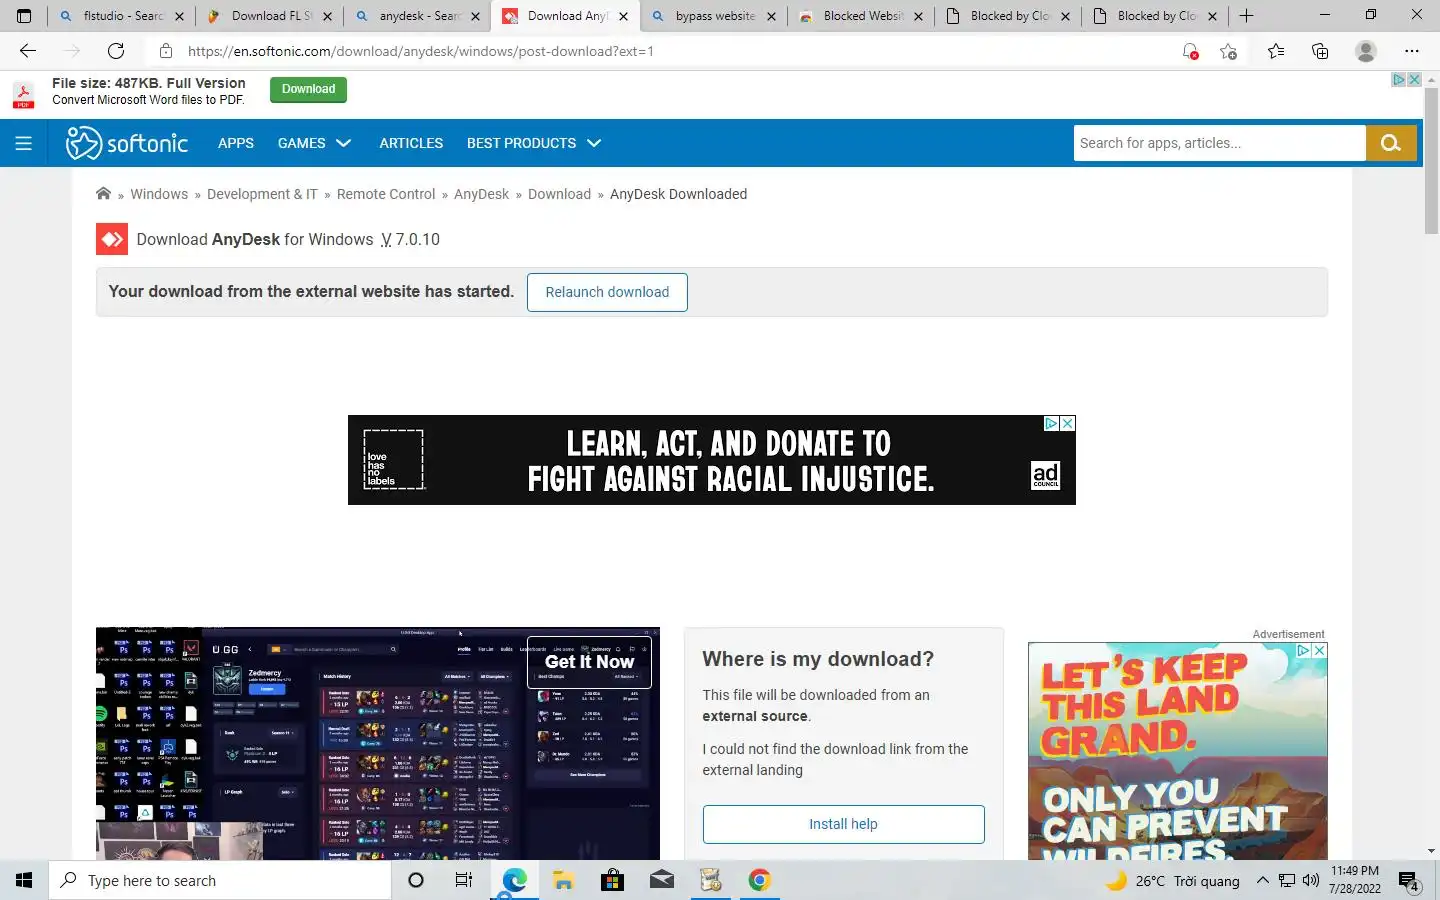The width and height of the screenshot is (1440, 900).
Task: Click the Relaunch download button
Action: (x=607, y=292)
